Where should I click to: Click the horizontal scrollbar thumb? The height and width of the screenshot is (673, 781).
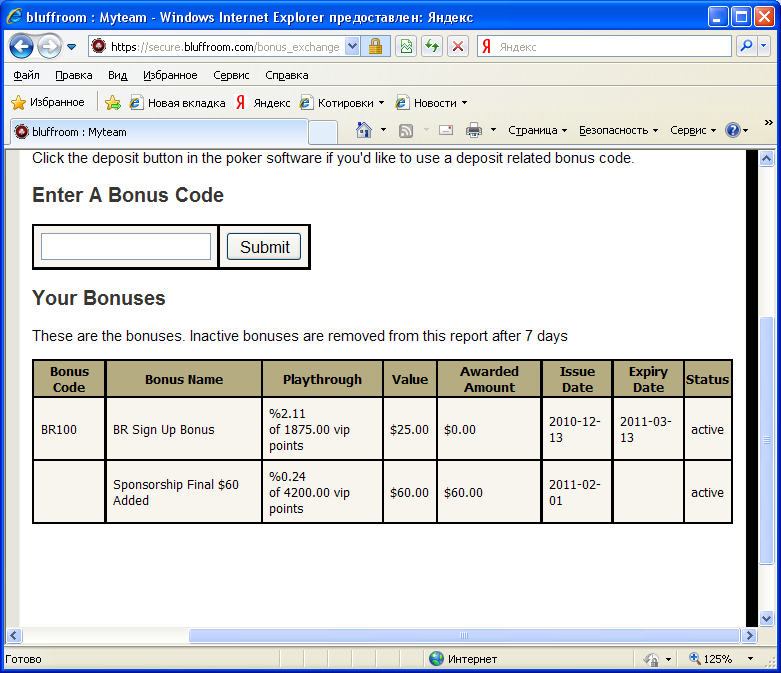[x=464, y=635]
